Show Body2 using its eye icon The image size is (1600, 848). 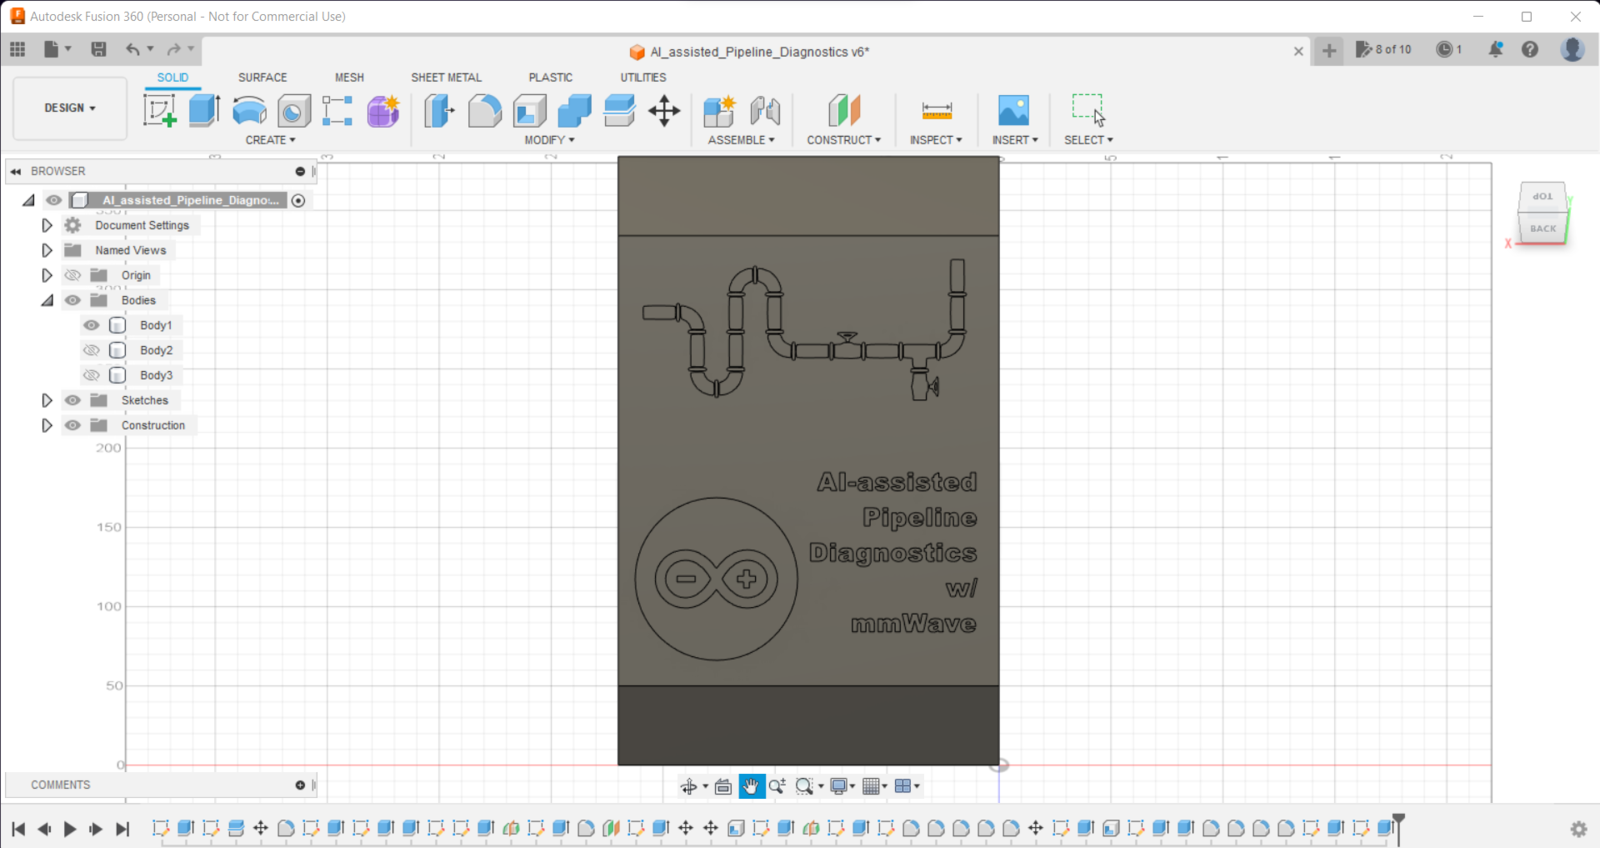(x=91, y=350)
